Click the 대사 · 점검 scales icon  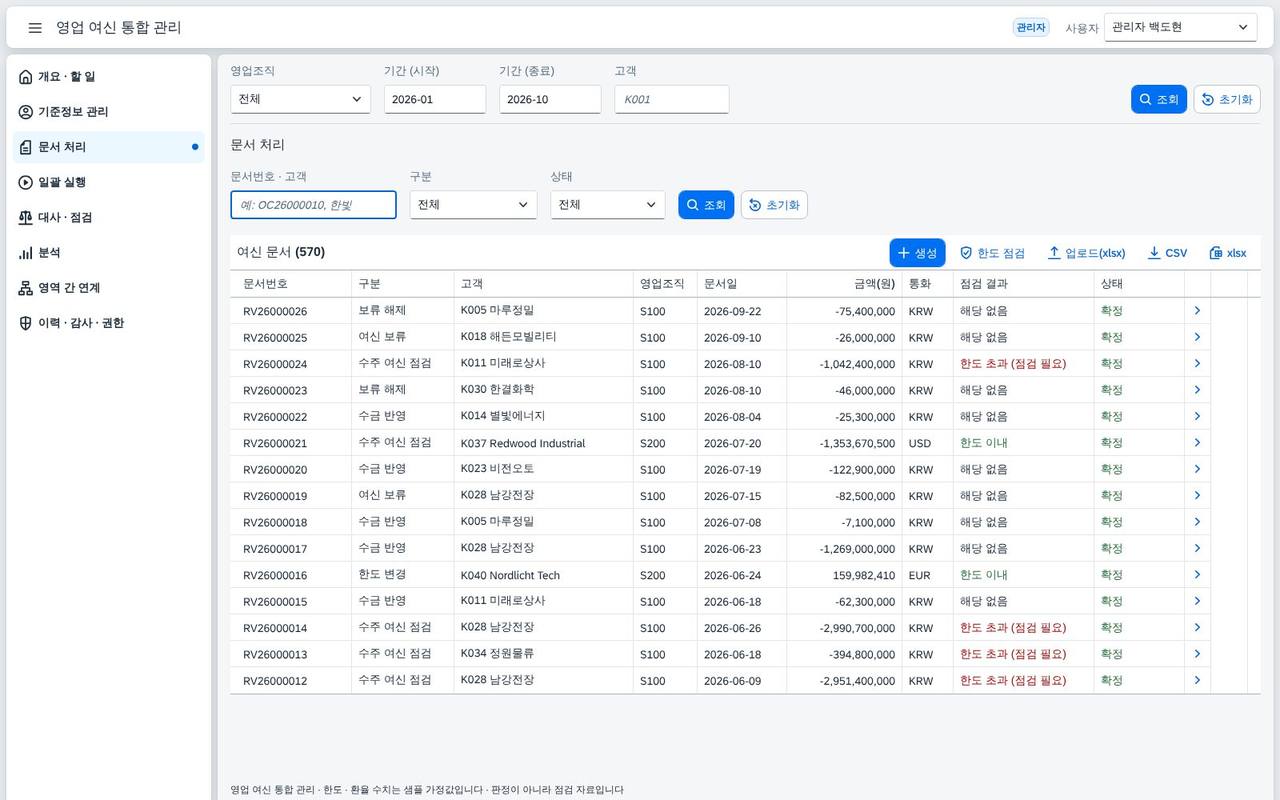(x=26, y=217)
